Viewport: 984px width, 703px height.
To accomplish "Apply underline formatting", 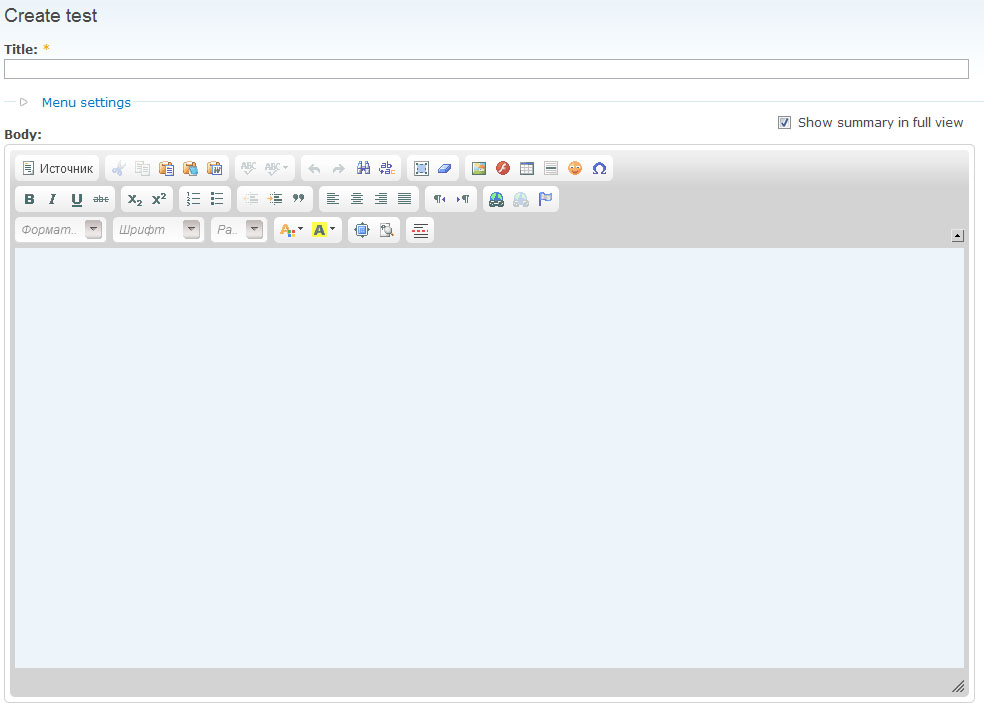I will 77,199.
